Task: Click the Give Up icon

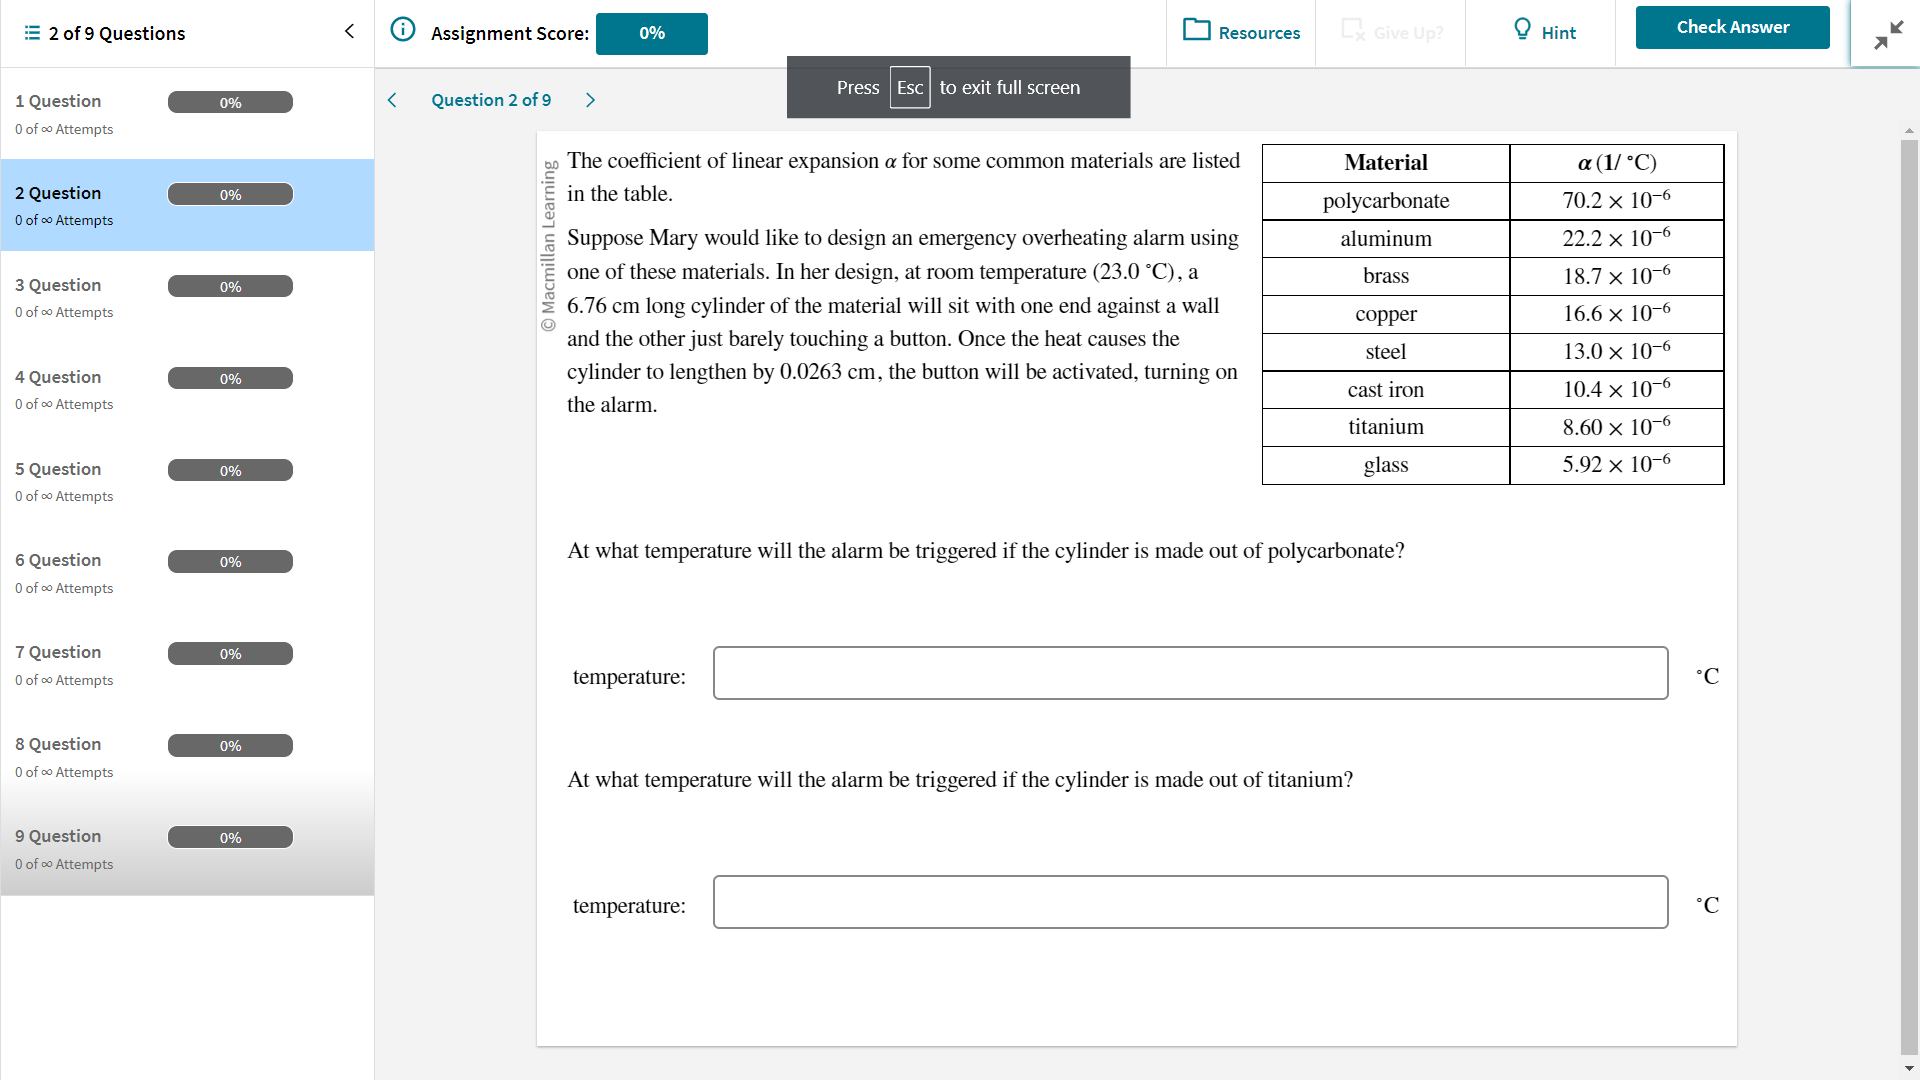Action: pos(1352,30)
